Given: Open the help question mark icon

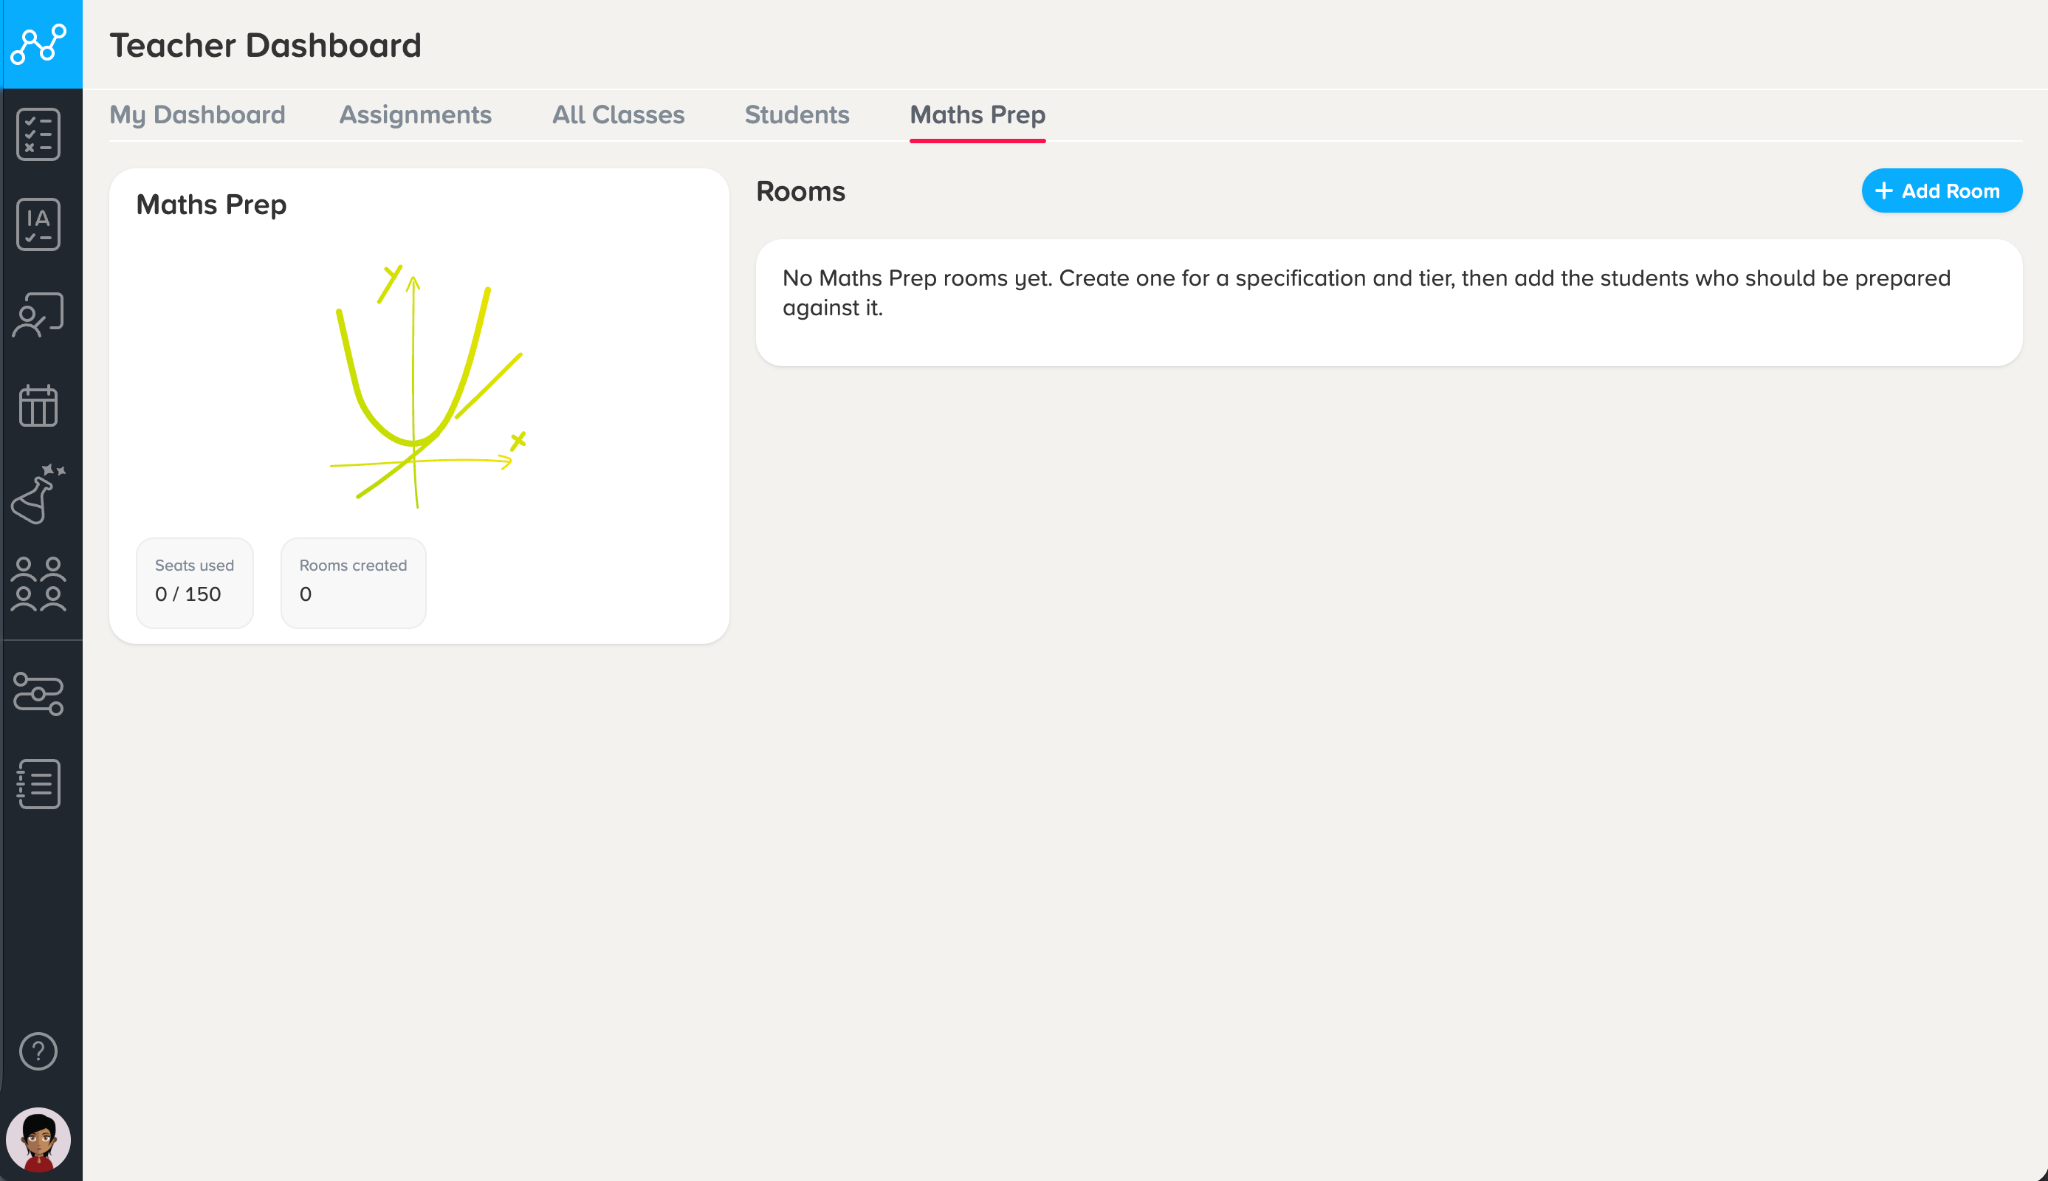Looking at the screenshot, I should (39, 1051).
